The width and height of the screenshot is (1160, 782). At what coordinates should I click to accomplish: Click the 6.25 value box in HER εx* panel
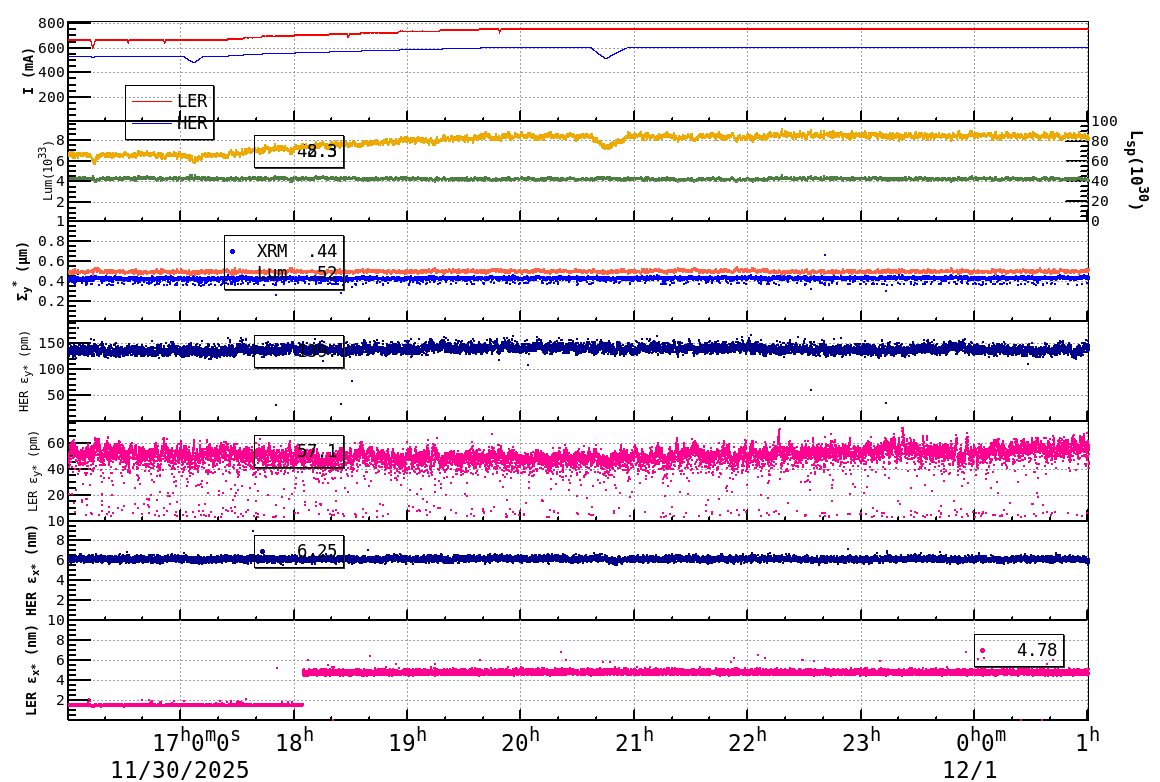click(299, 551)
